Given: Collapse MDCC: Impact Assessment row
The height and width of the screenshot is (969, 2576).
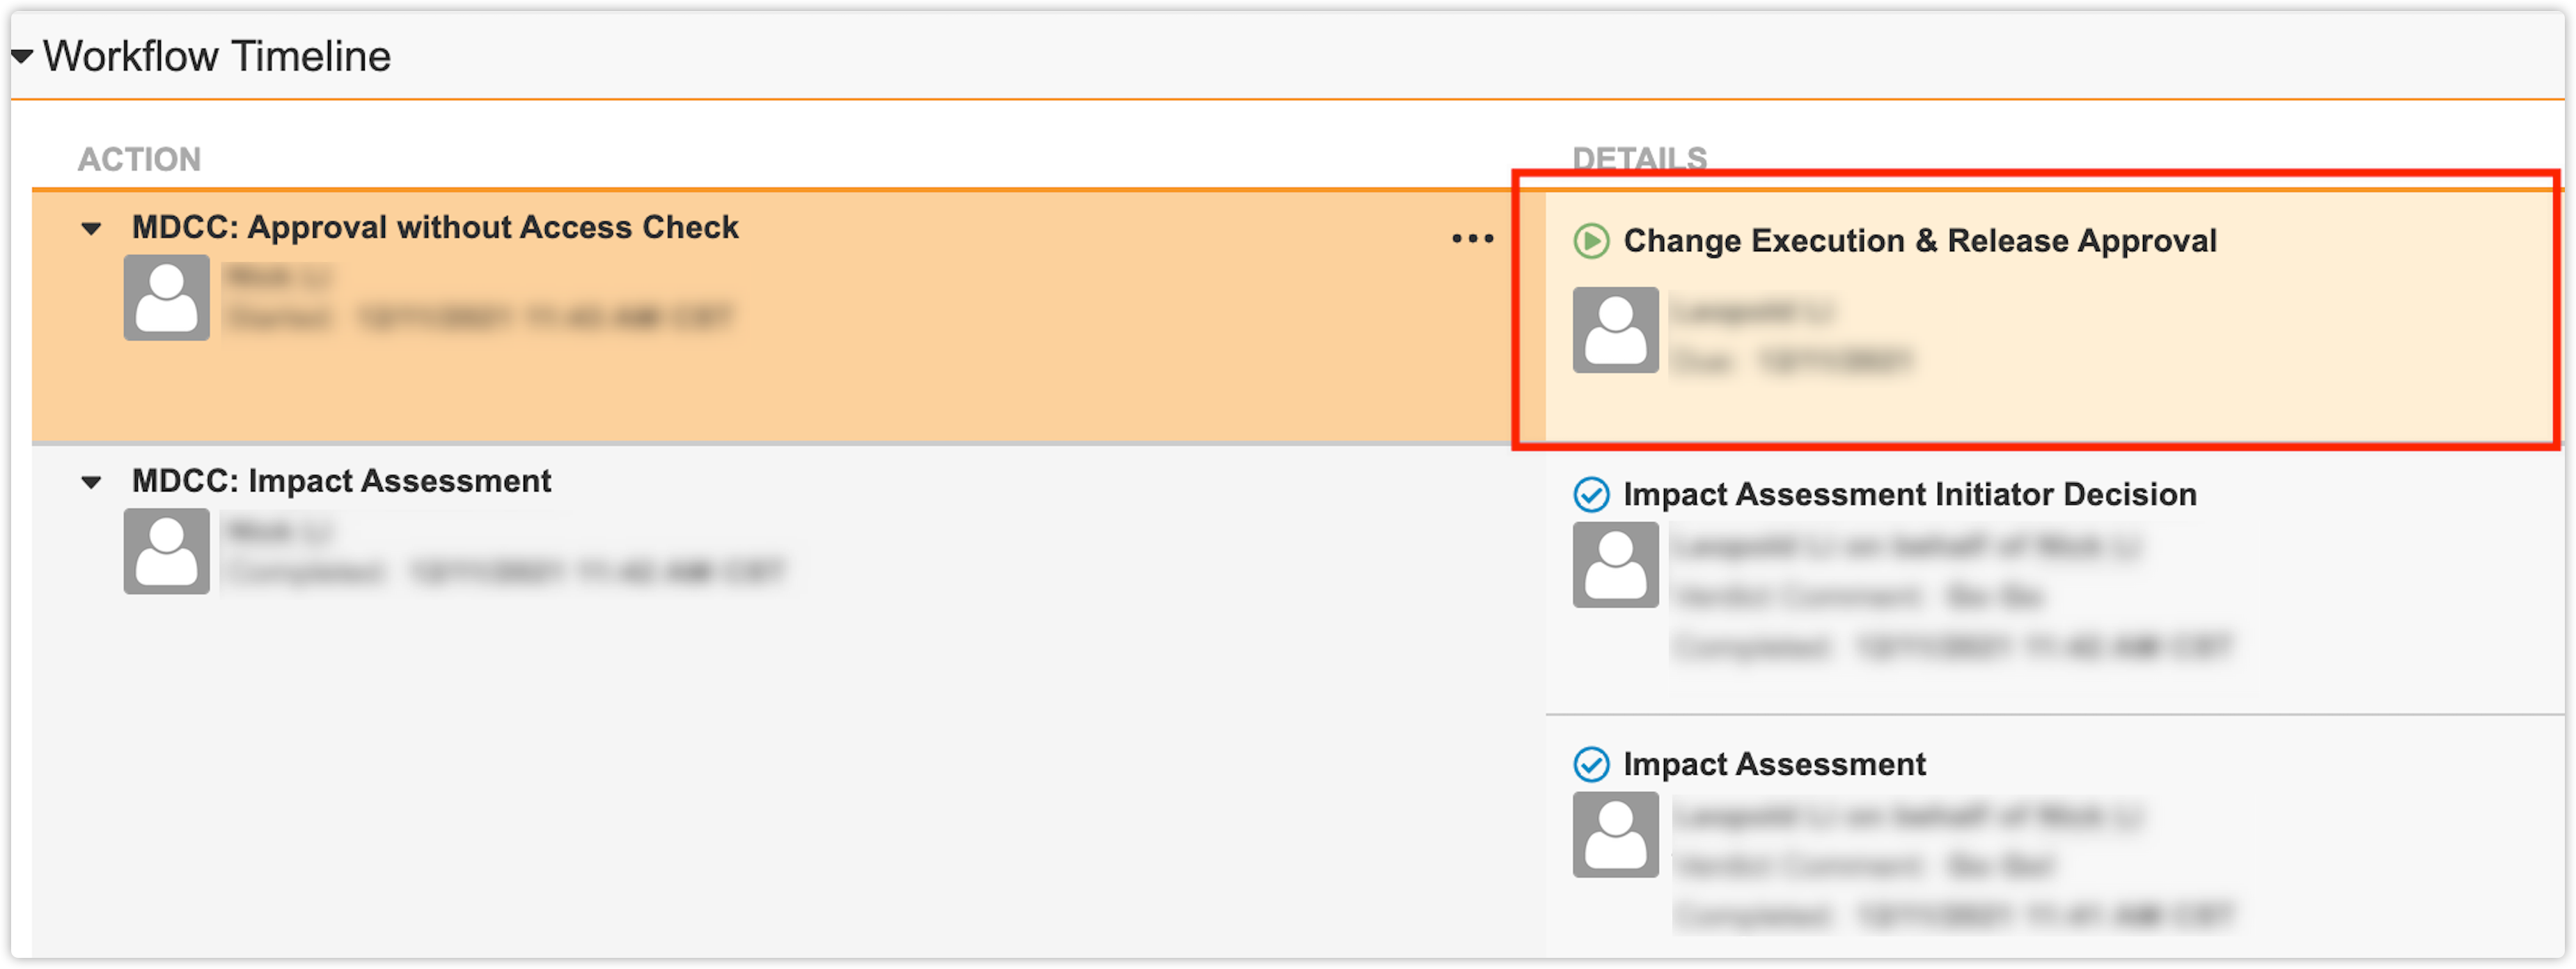Looking at the screenshot, I should (91, 483).
